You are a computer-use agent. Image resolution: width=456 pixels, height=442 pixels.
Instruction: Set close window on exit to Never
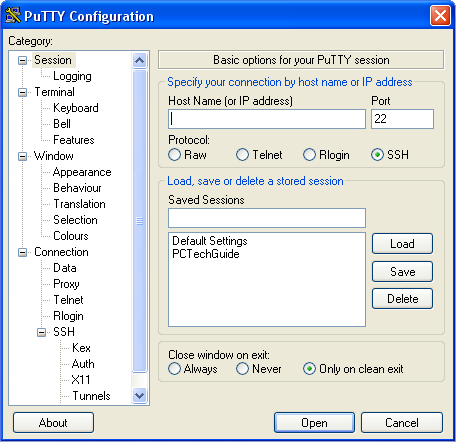point(242,369)
